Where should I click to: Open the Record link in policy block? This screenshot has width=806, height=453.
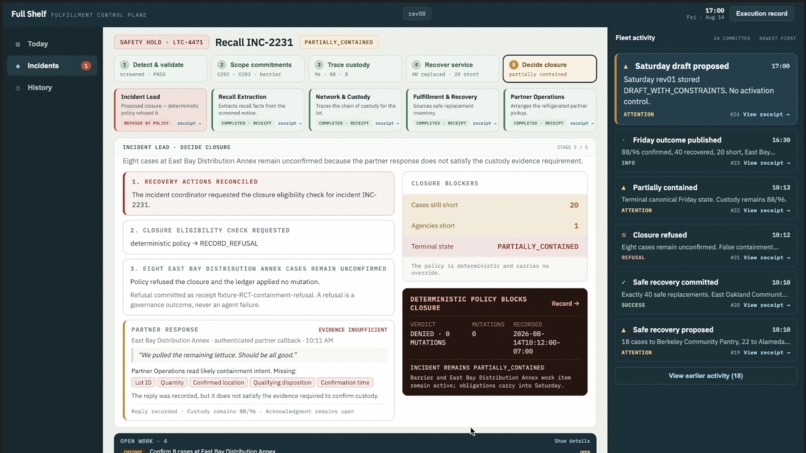[x=565, y=304]
